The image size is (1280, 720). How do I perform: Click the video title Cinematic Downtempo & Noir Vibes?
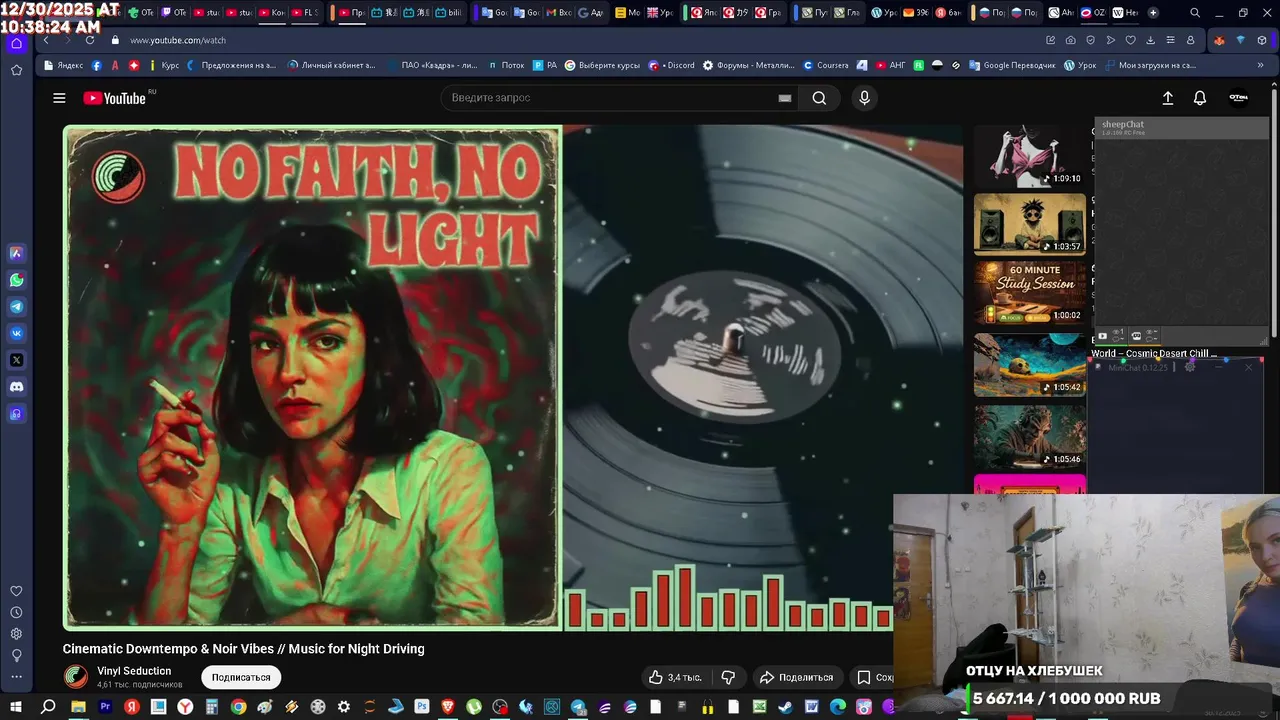tap(244, 649)
